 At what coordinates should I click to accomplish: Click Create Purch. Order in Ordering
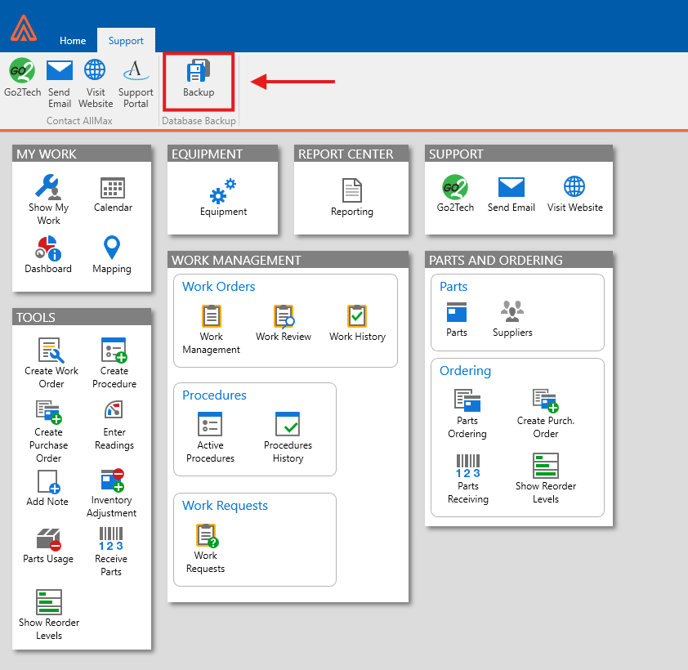tap(545, 414)
